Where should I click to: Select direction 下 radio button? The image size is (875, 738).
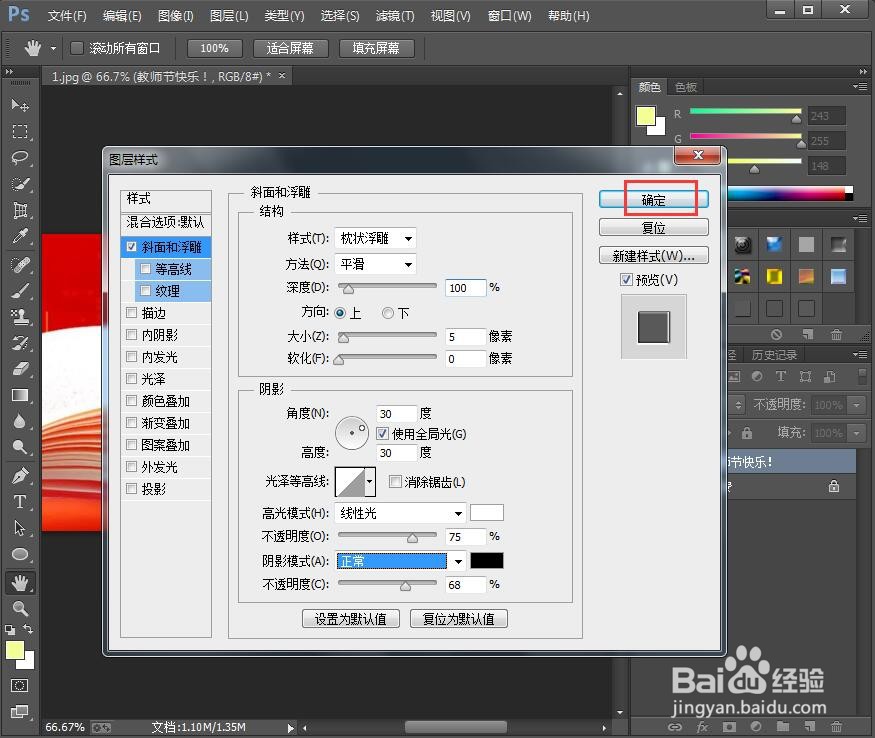pos(388,313)
